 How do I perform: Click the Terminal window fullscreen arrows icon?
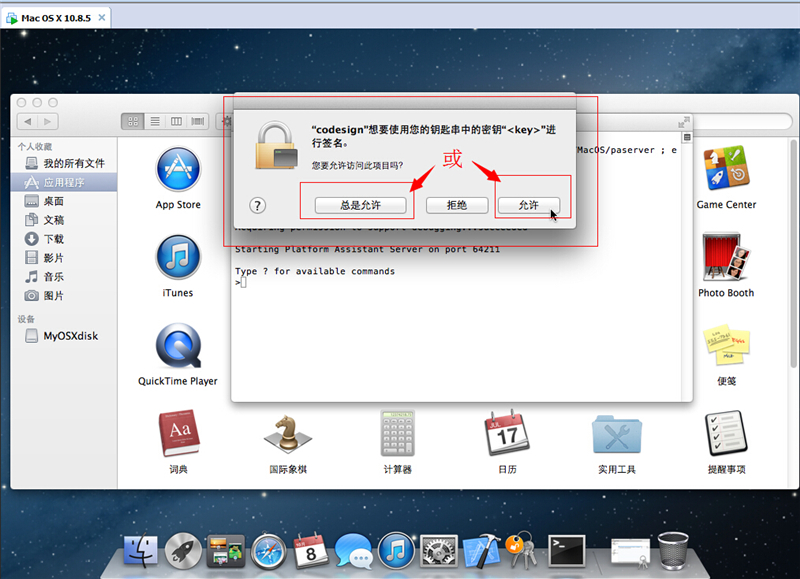pos(684,122)
